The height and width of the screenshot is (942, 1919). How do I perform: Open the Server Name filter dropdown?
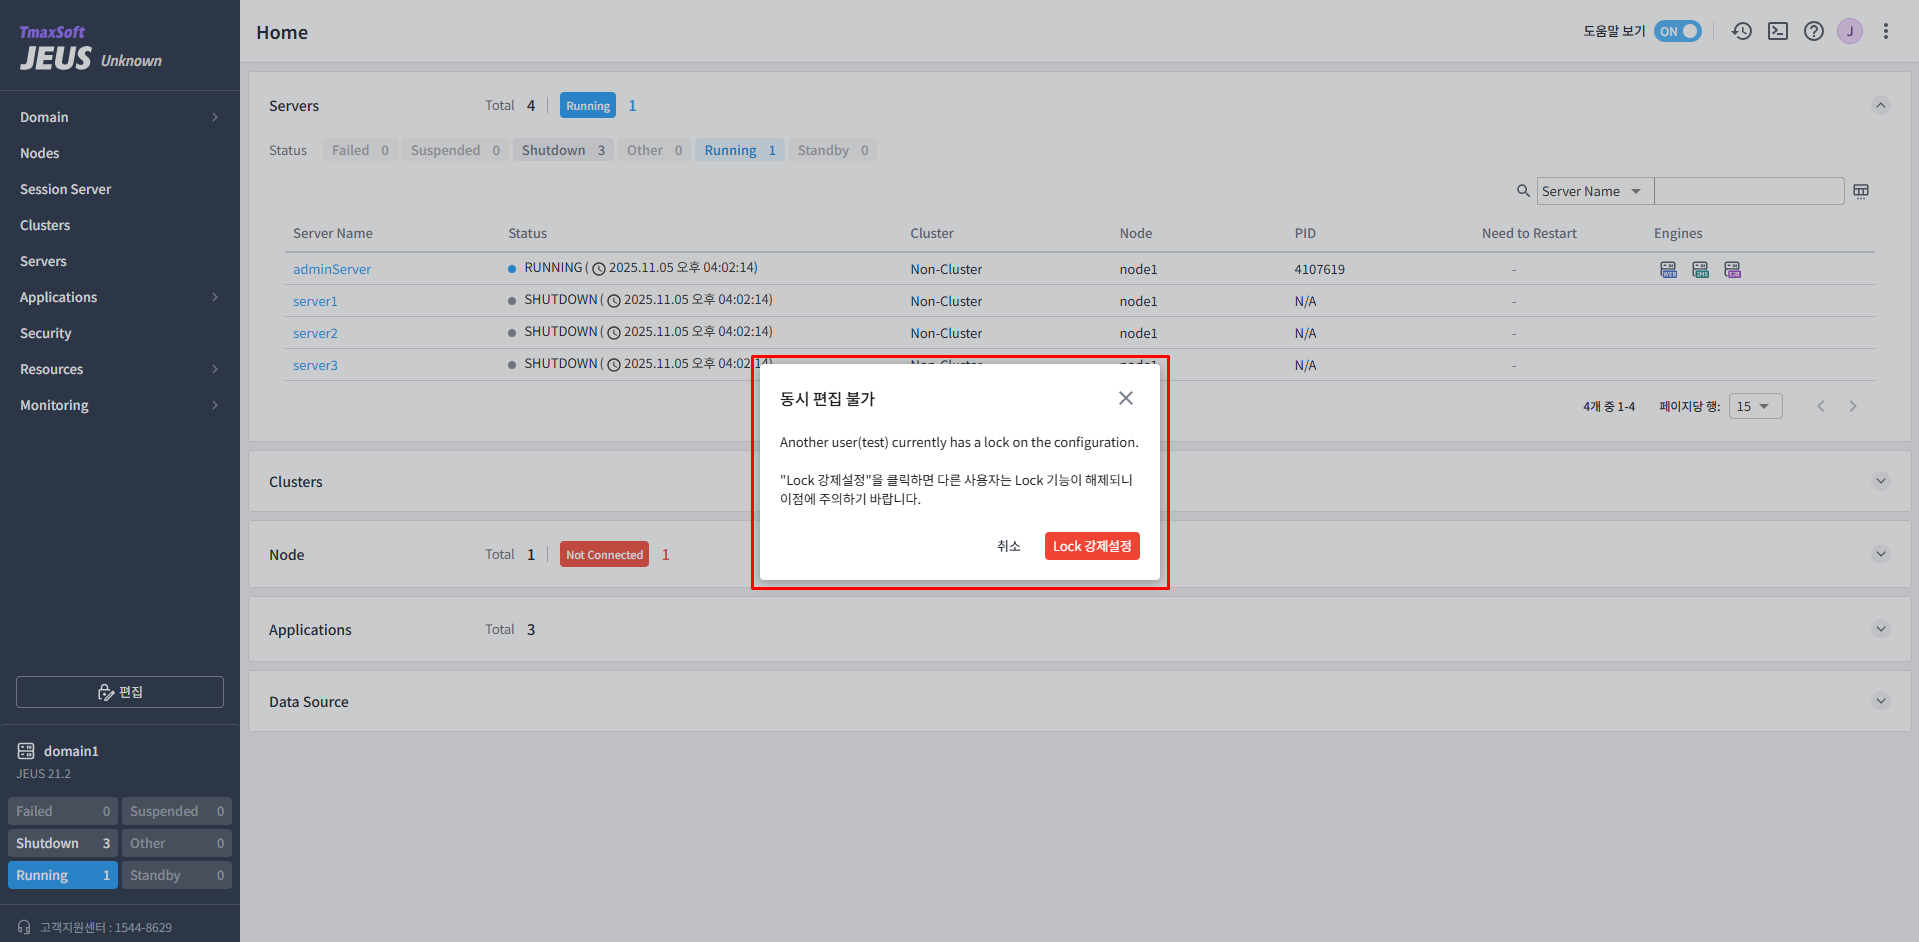(x=1594, y=191)
